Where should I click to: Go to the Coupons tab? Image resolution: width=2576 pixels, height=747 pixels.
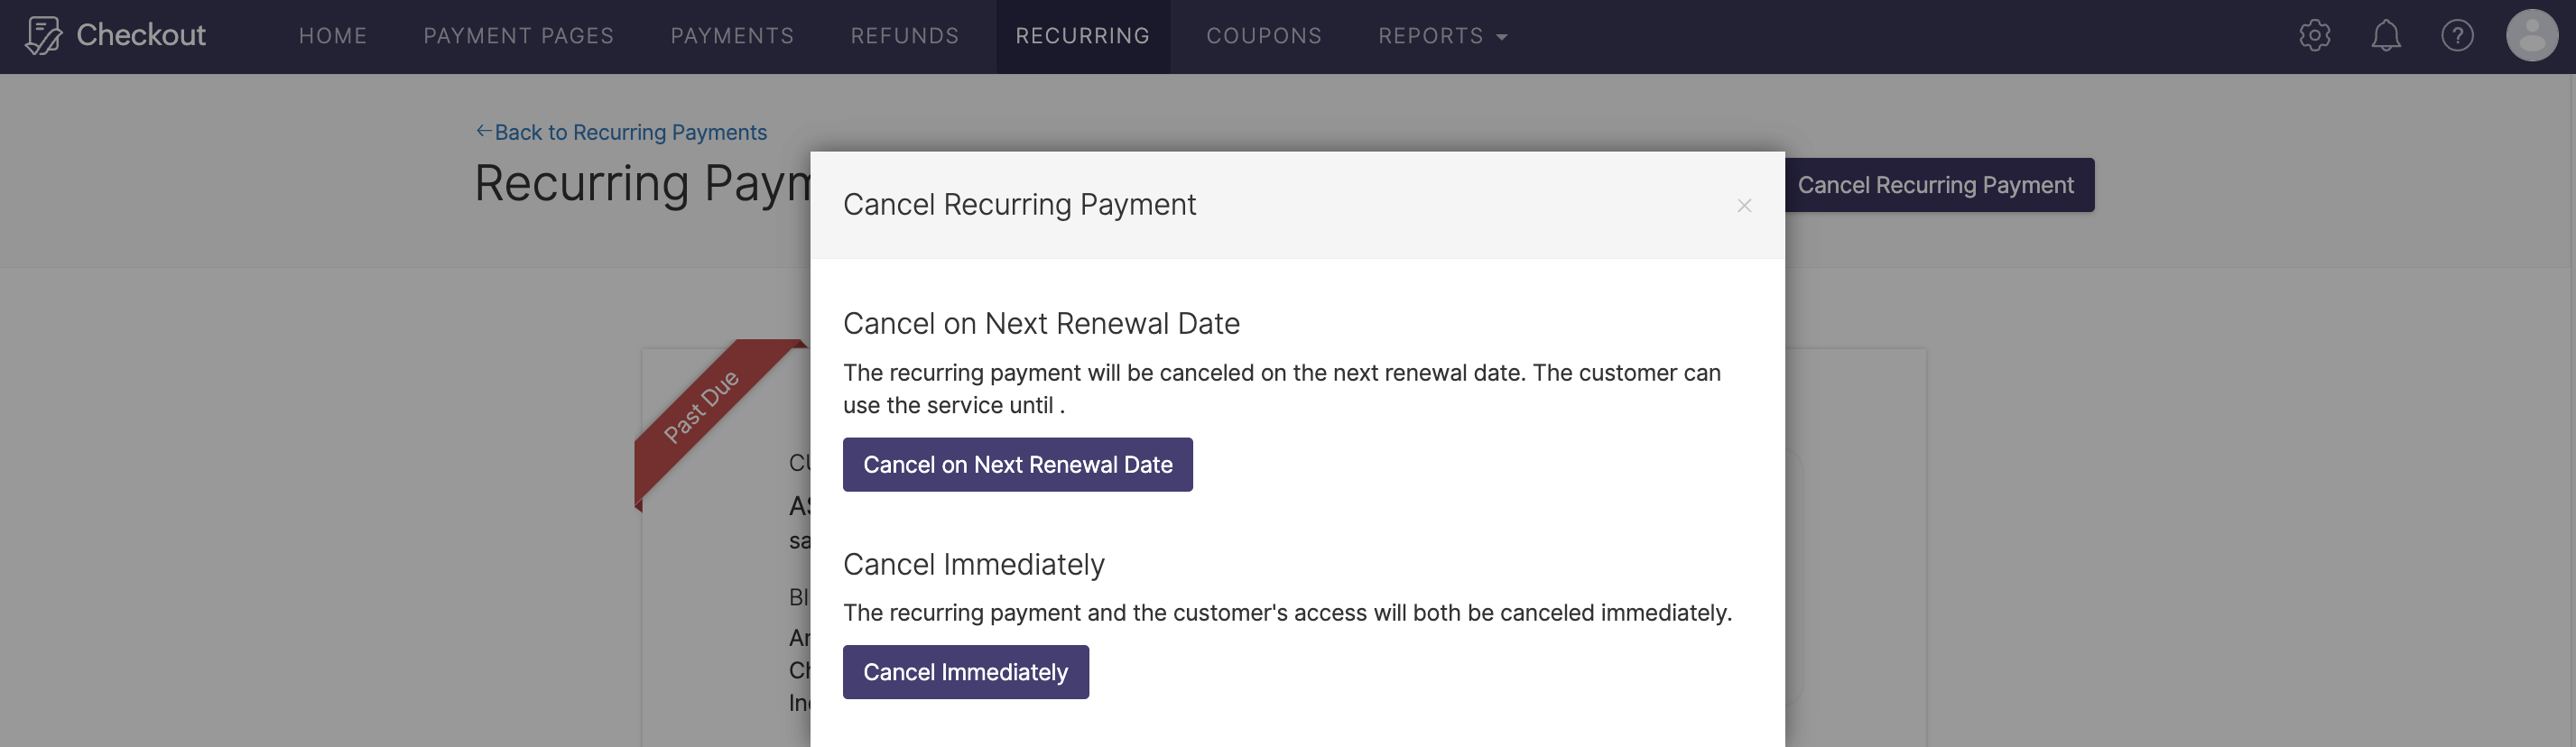pos(1264,36)
